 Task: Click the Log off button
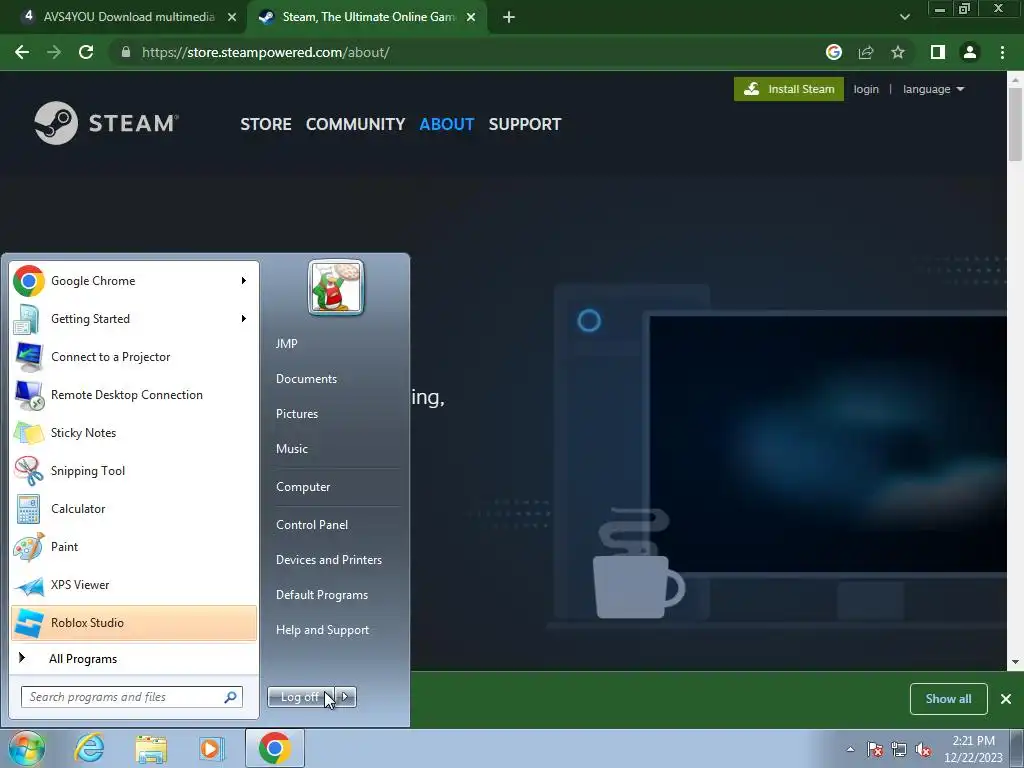coord(301,697)
